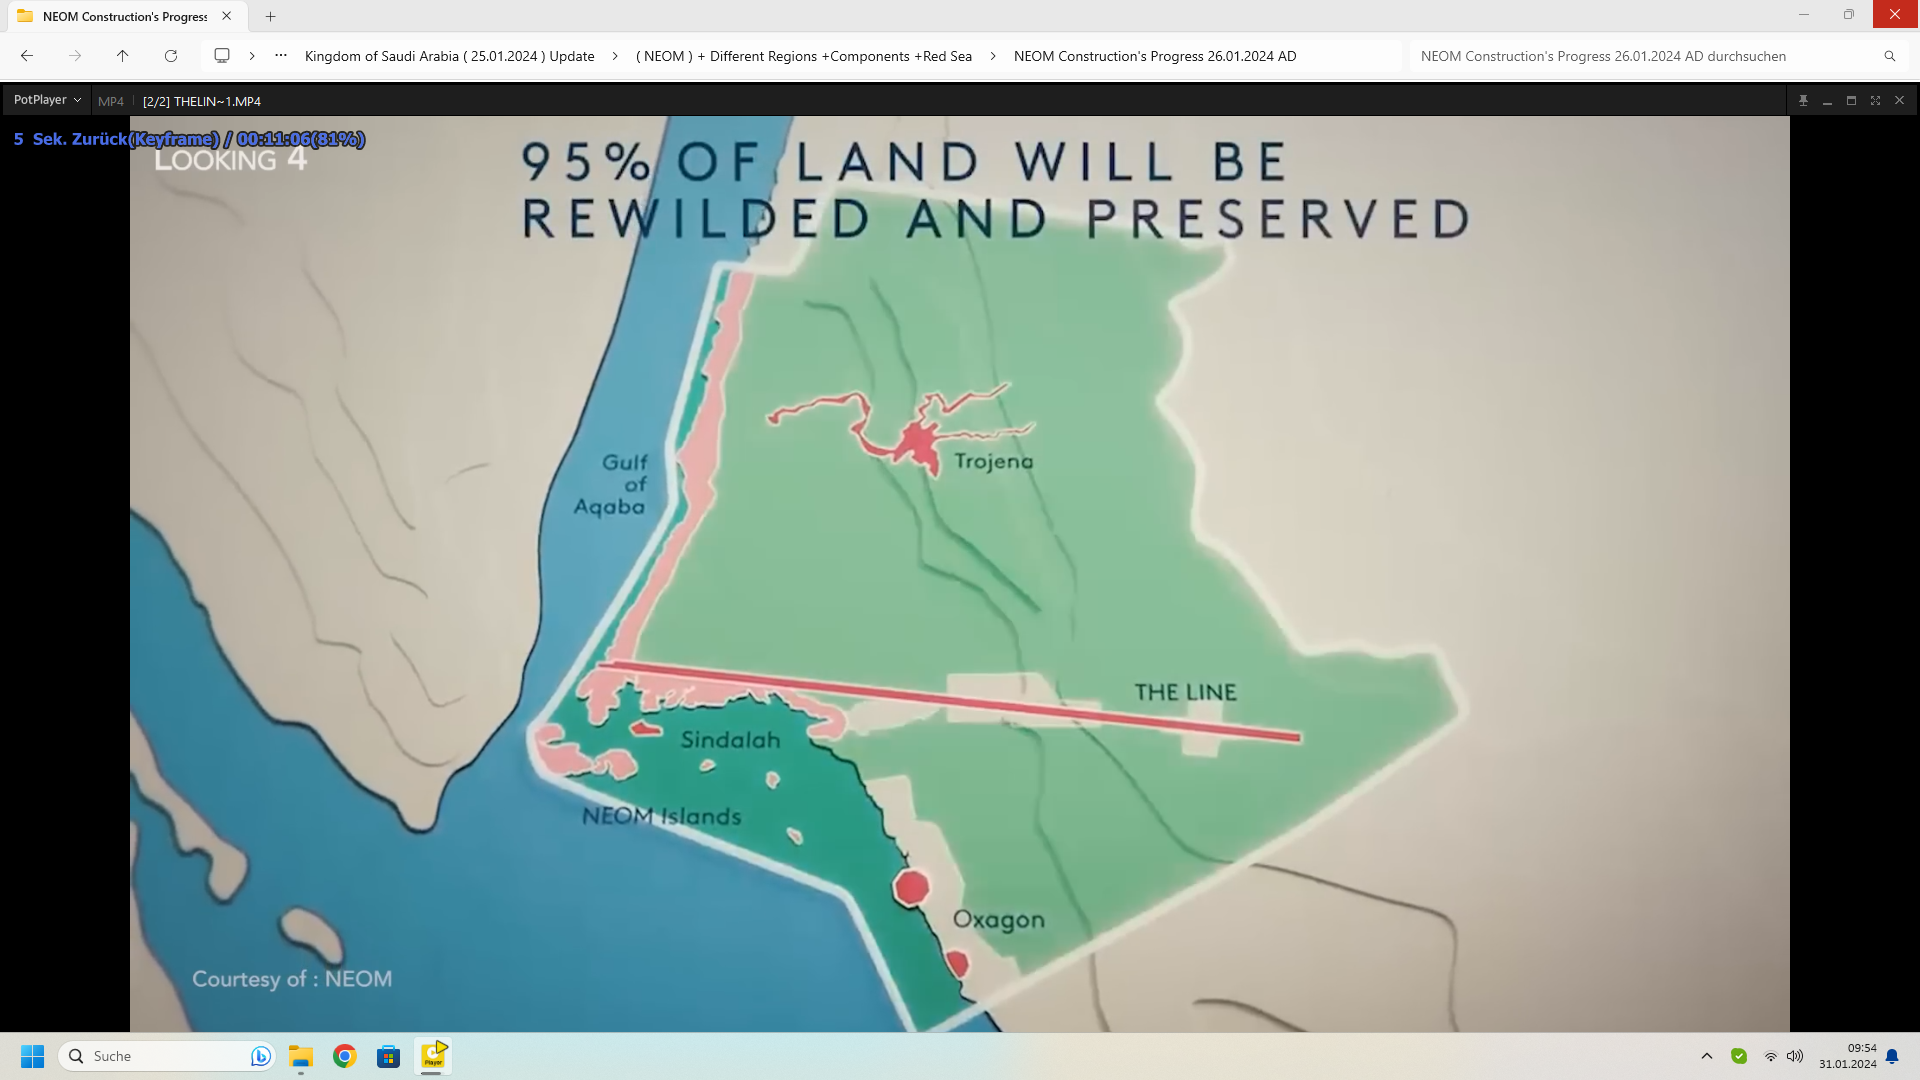The height and width of the screenshot is (1080, 1920).
Task: Show hidden system tray icons
Action: 1707,1056
